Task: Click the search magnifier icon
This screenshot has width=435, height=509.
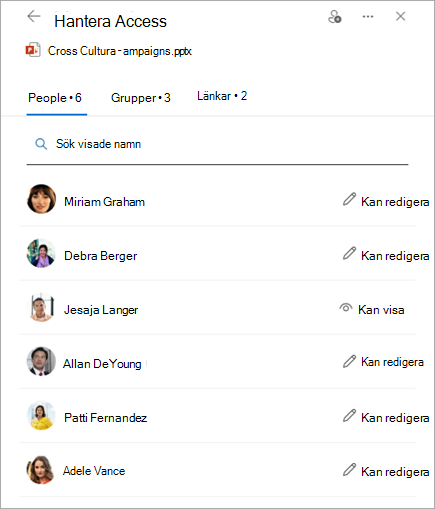Action: pyautogui.click(x=41, y=144)
